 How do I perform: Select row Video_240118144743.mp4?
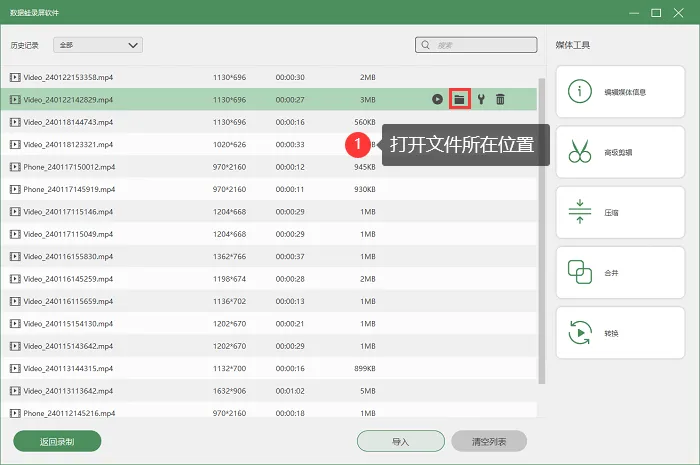point(269,122)
